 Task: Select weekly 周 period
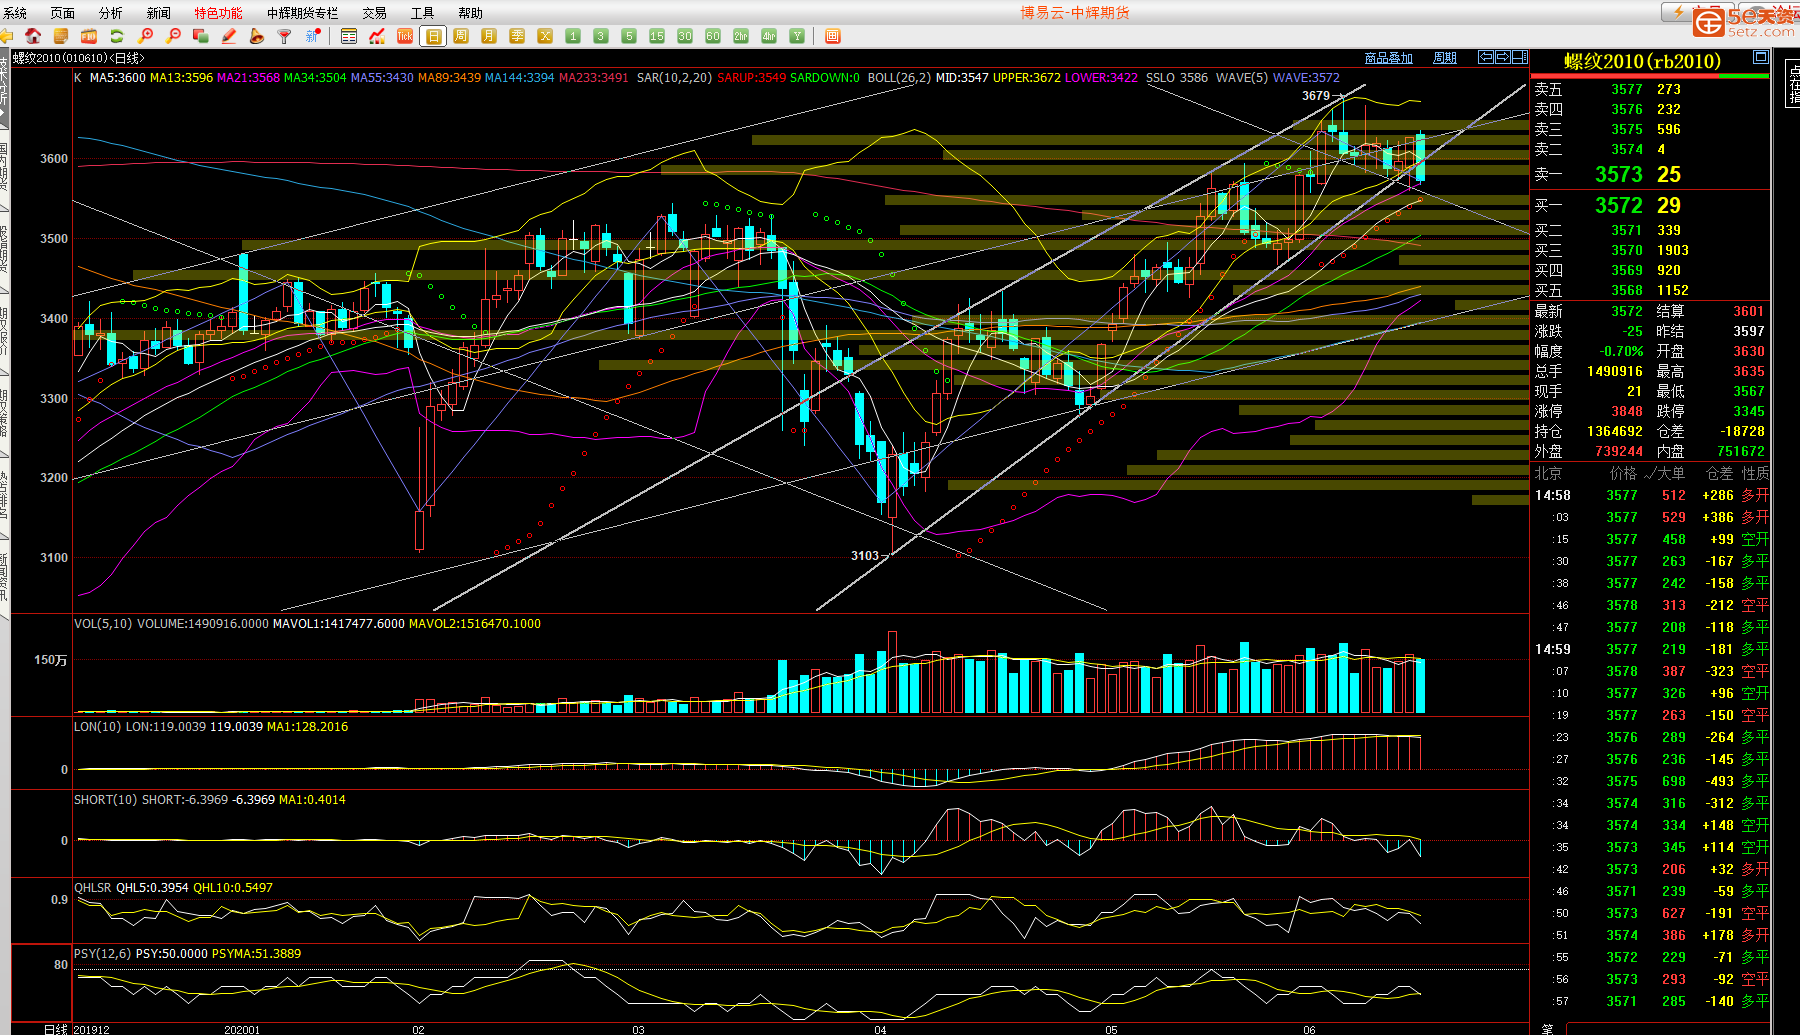tap(461, 36)
